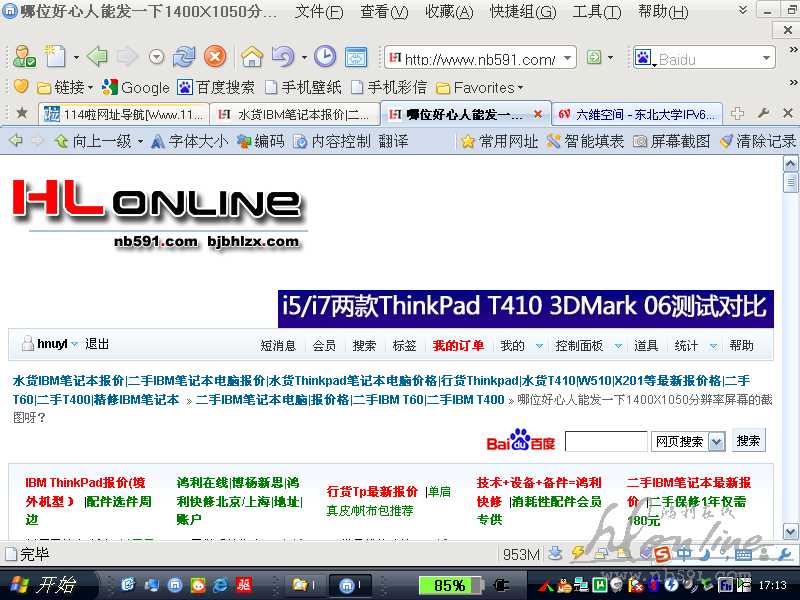The image size is (800, 600).
Task: Open the address bar URL dropdown
Action: click(568, 58)
